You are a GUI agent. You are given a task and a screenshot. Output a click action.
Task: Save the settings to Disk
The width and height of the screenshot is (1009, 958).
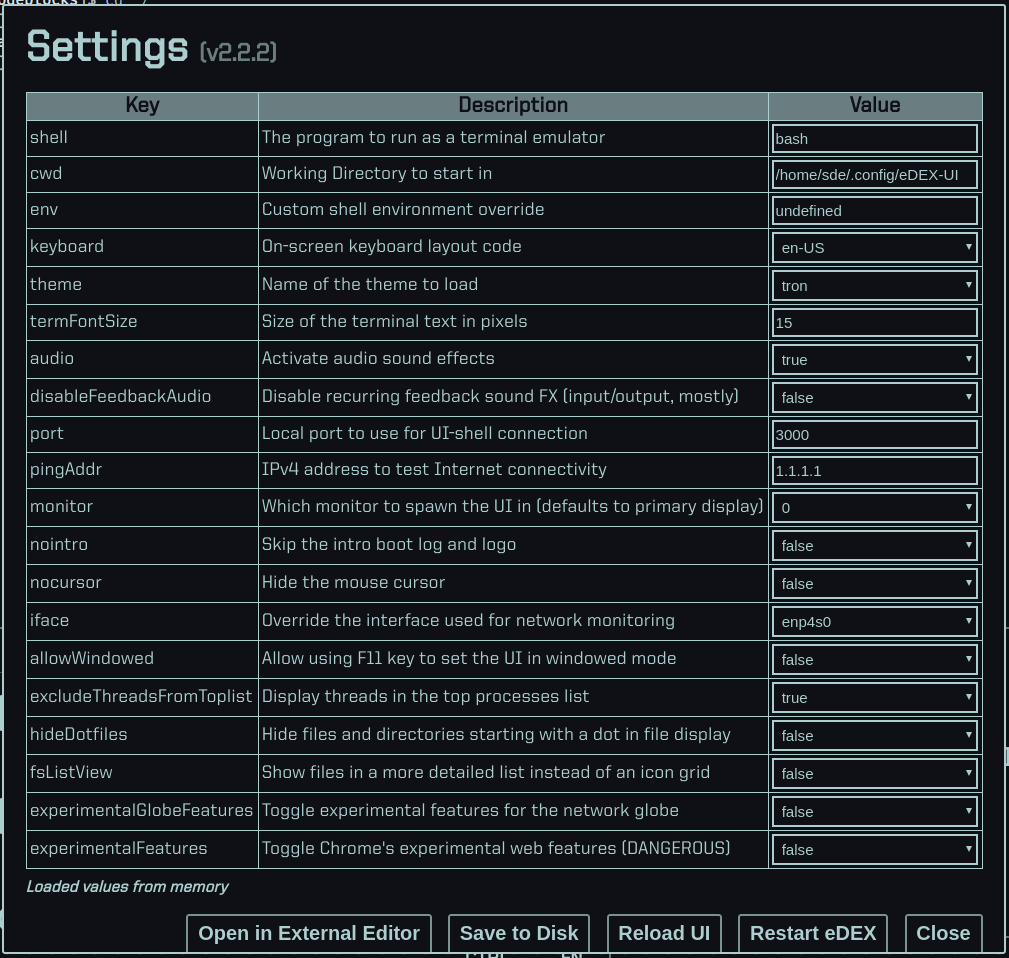coord(518,933)
